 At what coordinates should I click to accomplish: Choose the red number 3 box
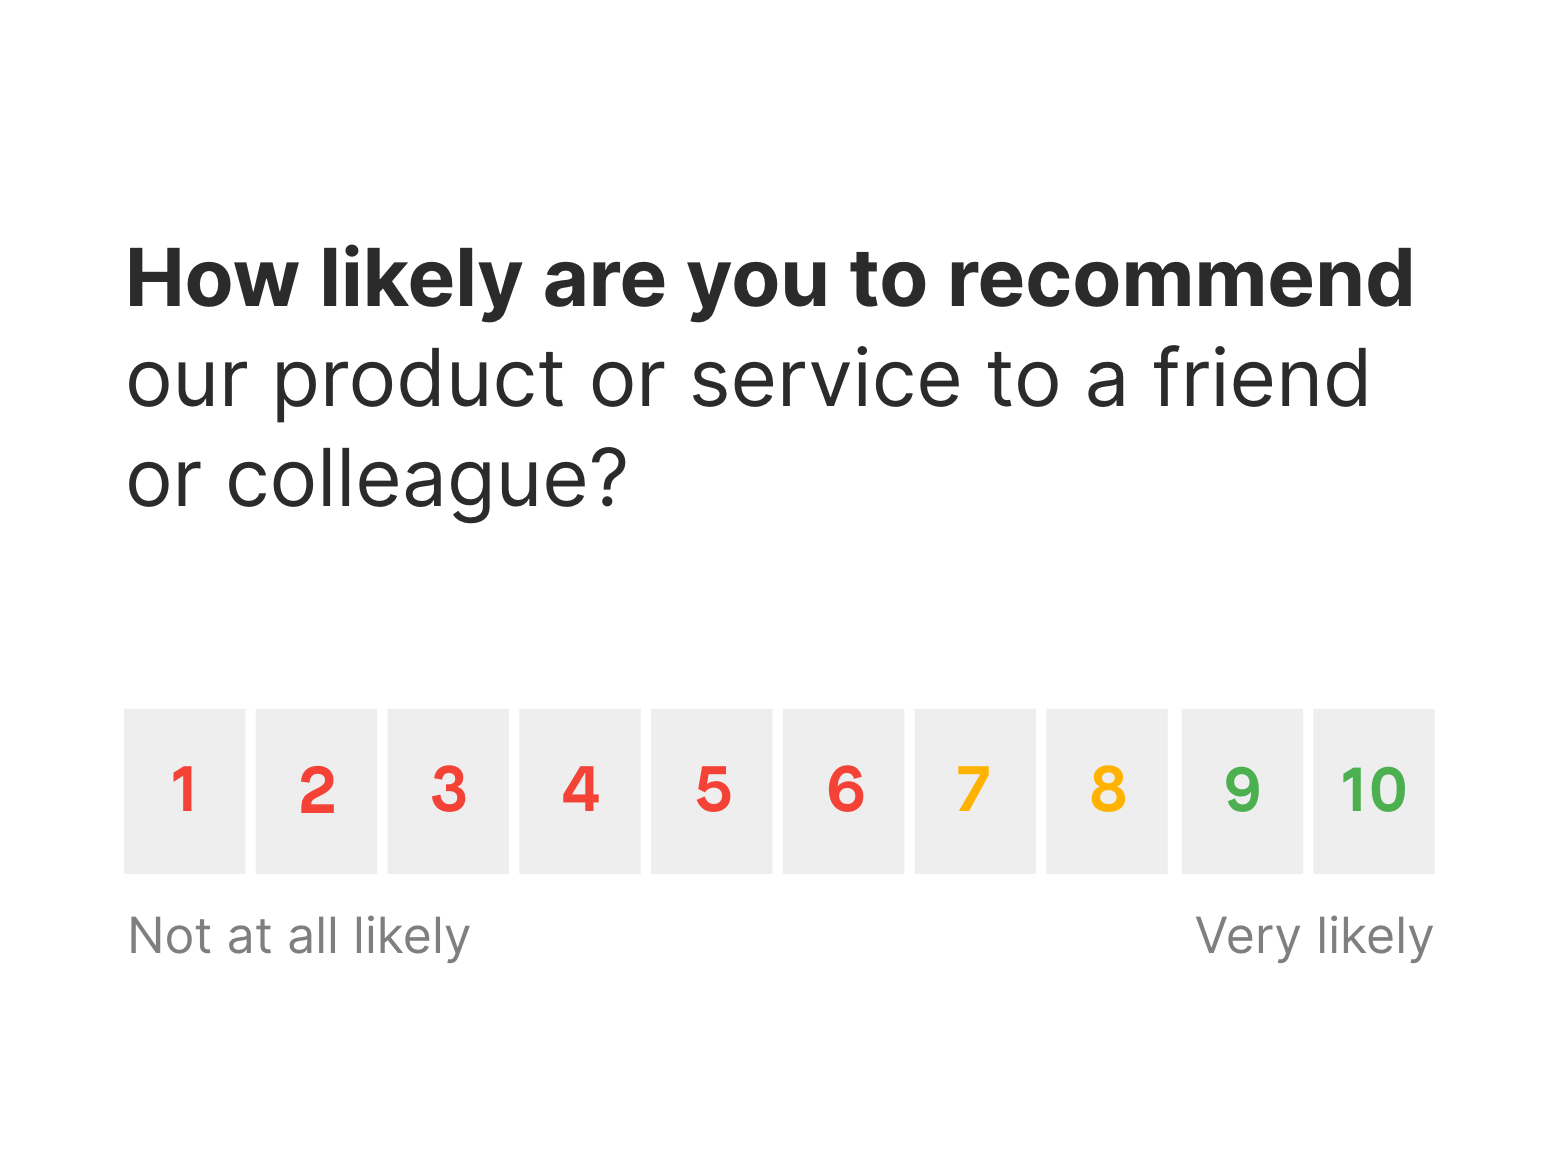448,792
